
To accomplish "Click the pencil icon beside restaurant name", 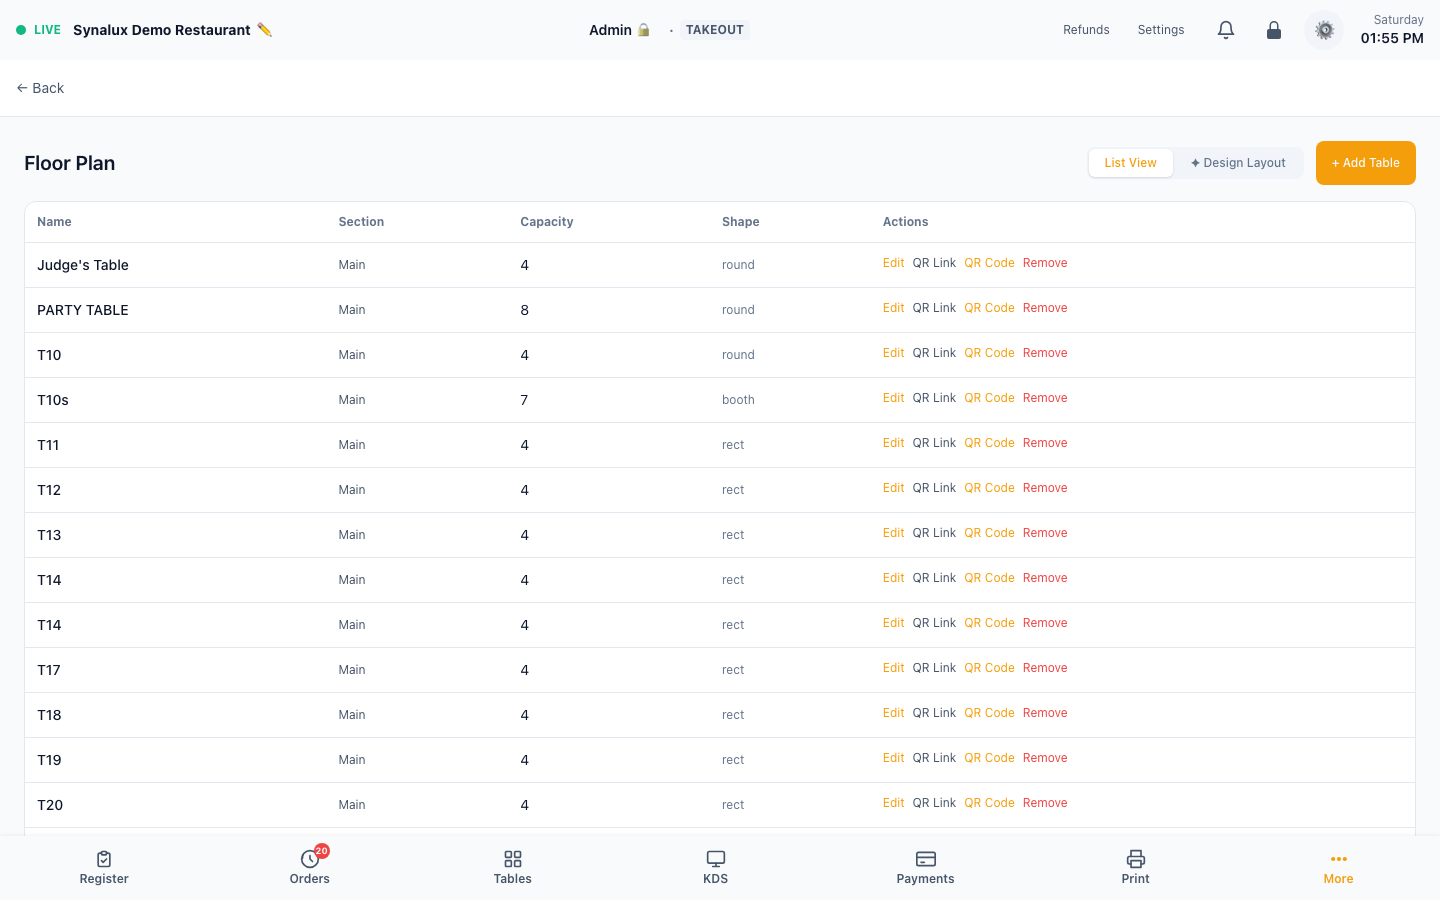I will pyautogui.click(x=264, y=30).
